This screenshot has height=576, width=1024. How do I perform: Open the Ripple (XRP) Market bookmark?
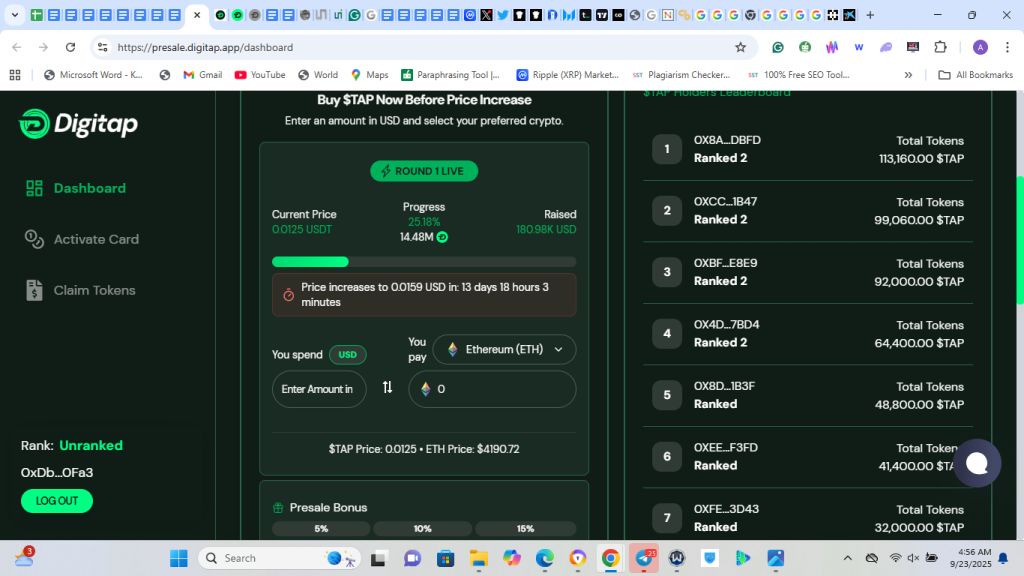[567, 75]
